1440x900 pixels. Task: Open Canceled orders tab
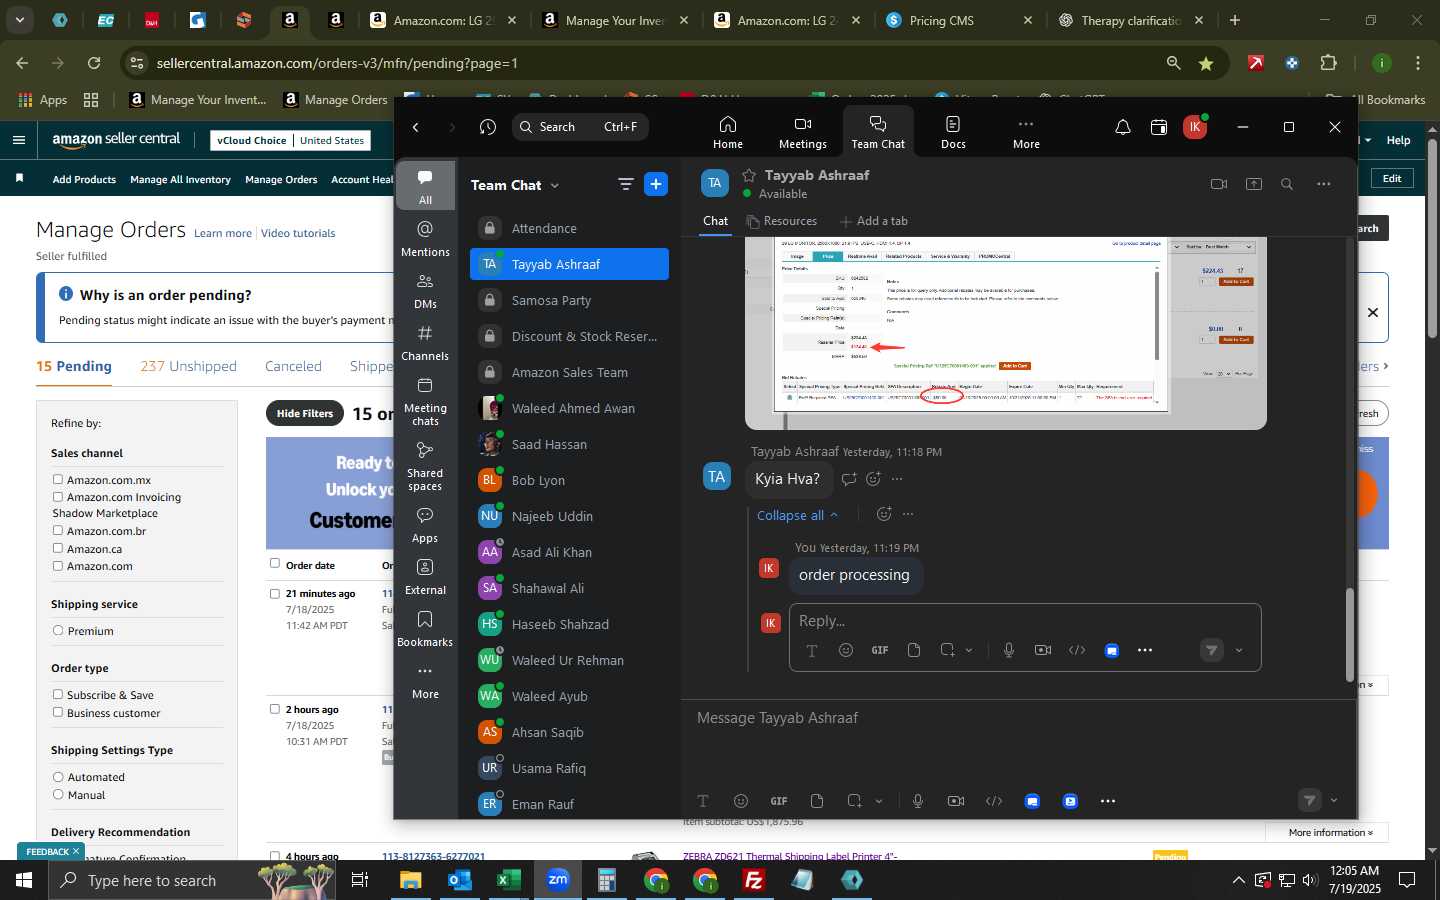pos(293,366)
